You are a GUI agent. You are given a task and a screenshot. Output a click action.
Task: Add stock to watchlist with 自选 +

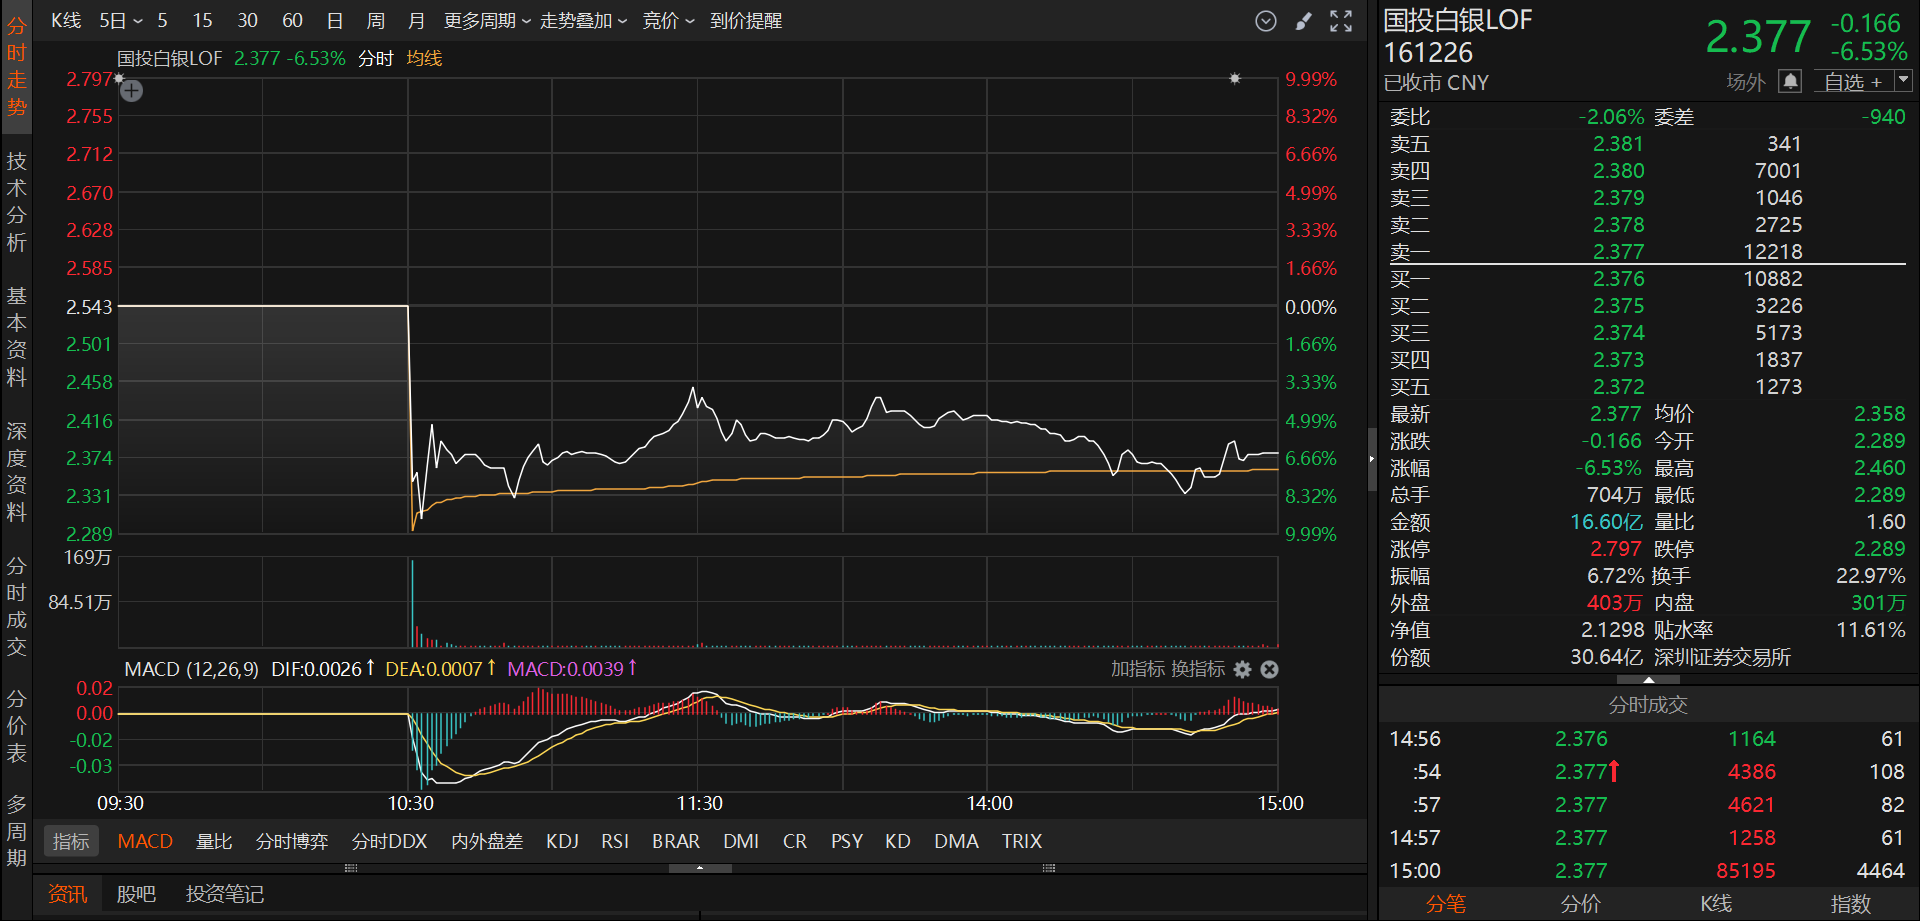pyautogui.click(x=1852, y=82)
